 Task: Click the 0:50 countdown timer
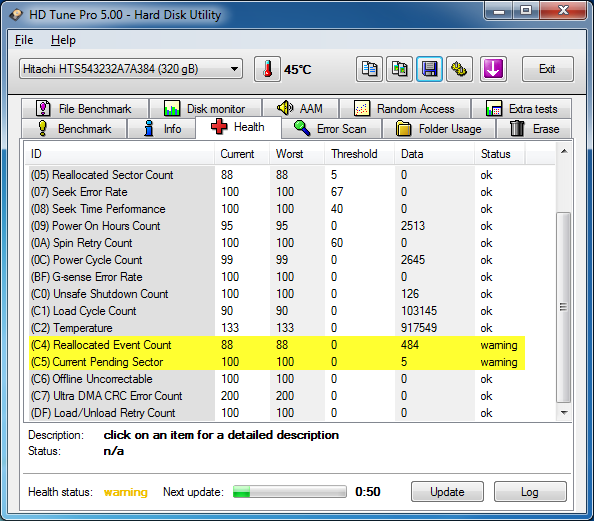(367, 492)
